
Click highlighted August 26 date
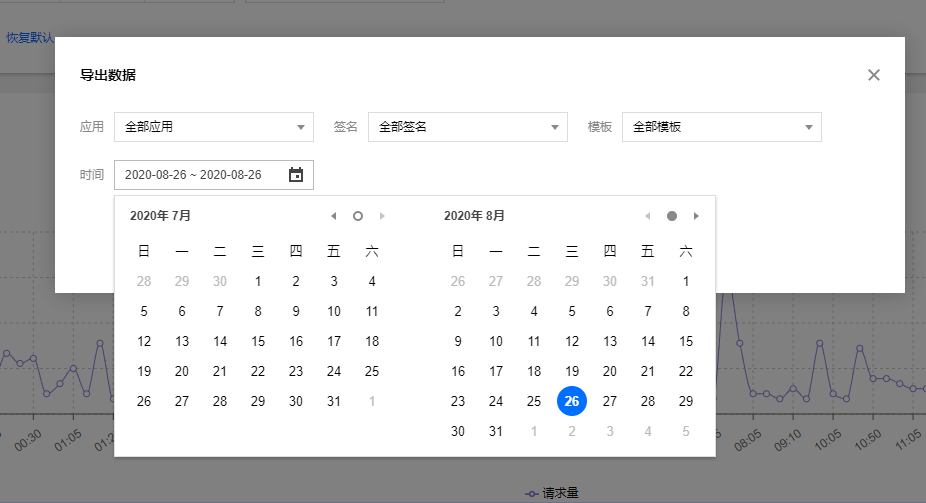pos(572,401)
